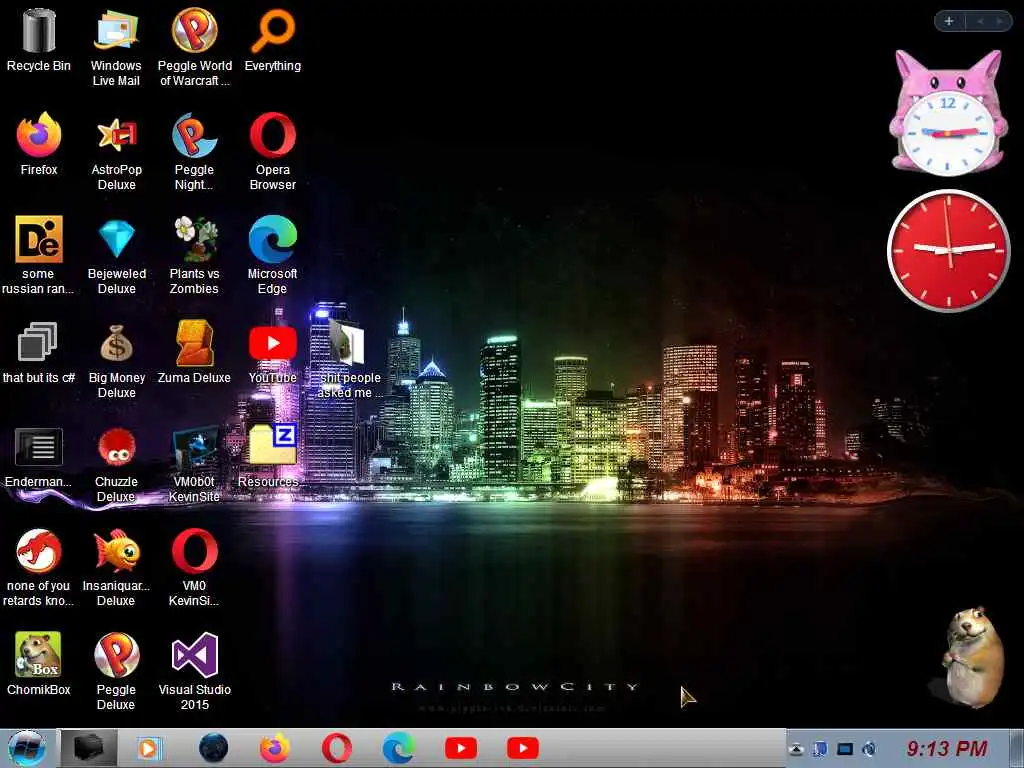
Task: Click the Windows Start orb button
Action: tap(27, 748)
